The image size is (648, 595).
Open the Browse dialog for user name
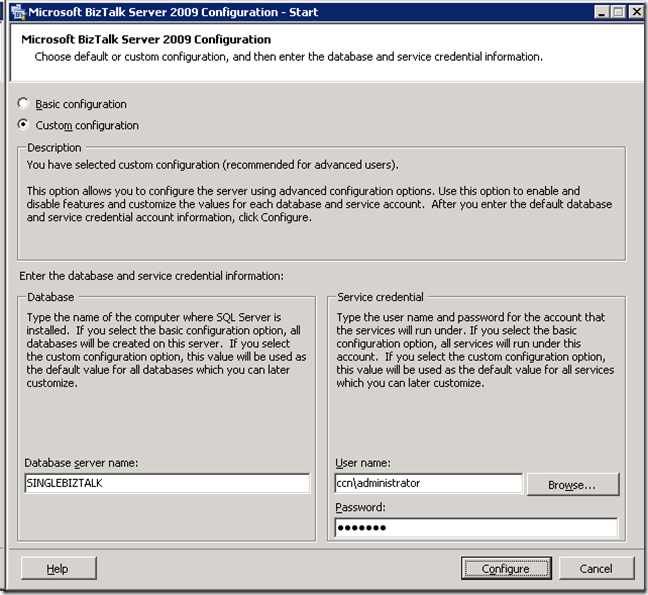pyautogui.click(x=573, y=484)
